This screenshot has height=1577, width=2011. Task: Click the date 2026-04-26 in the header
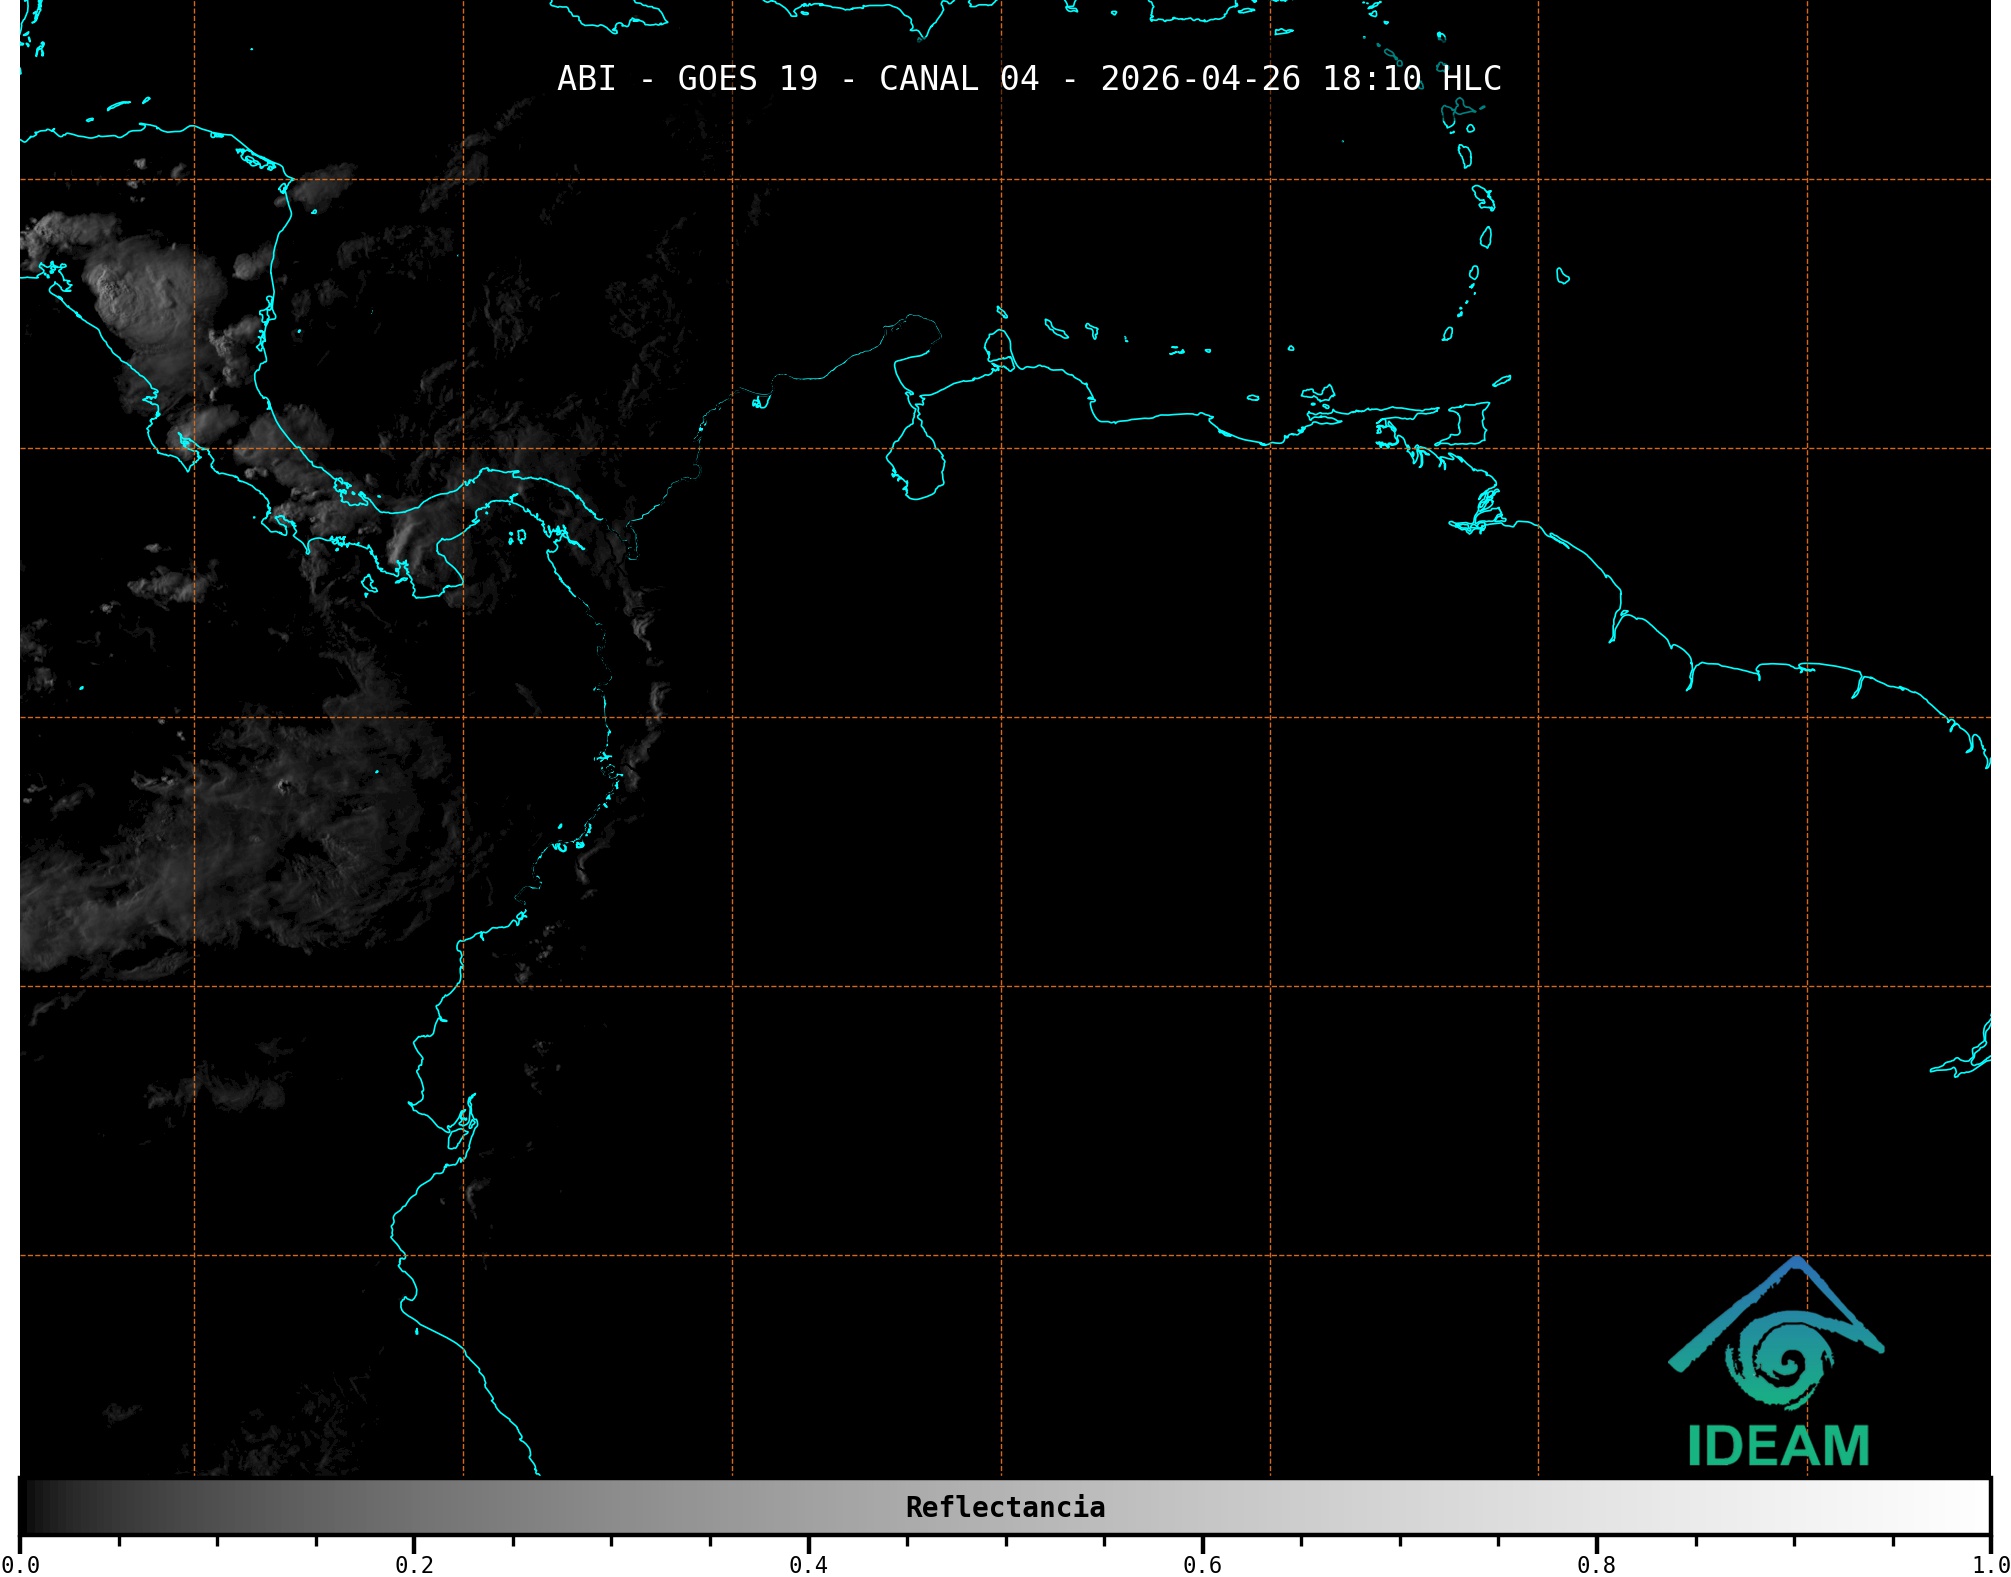point(1200,79)
